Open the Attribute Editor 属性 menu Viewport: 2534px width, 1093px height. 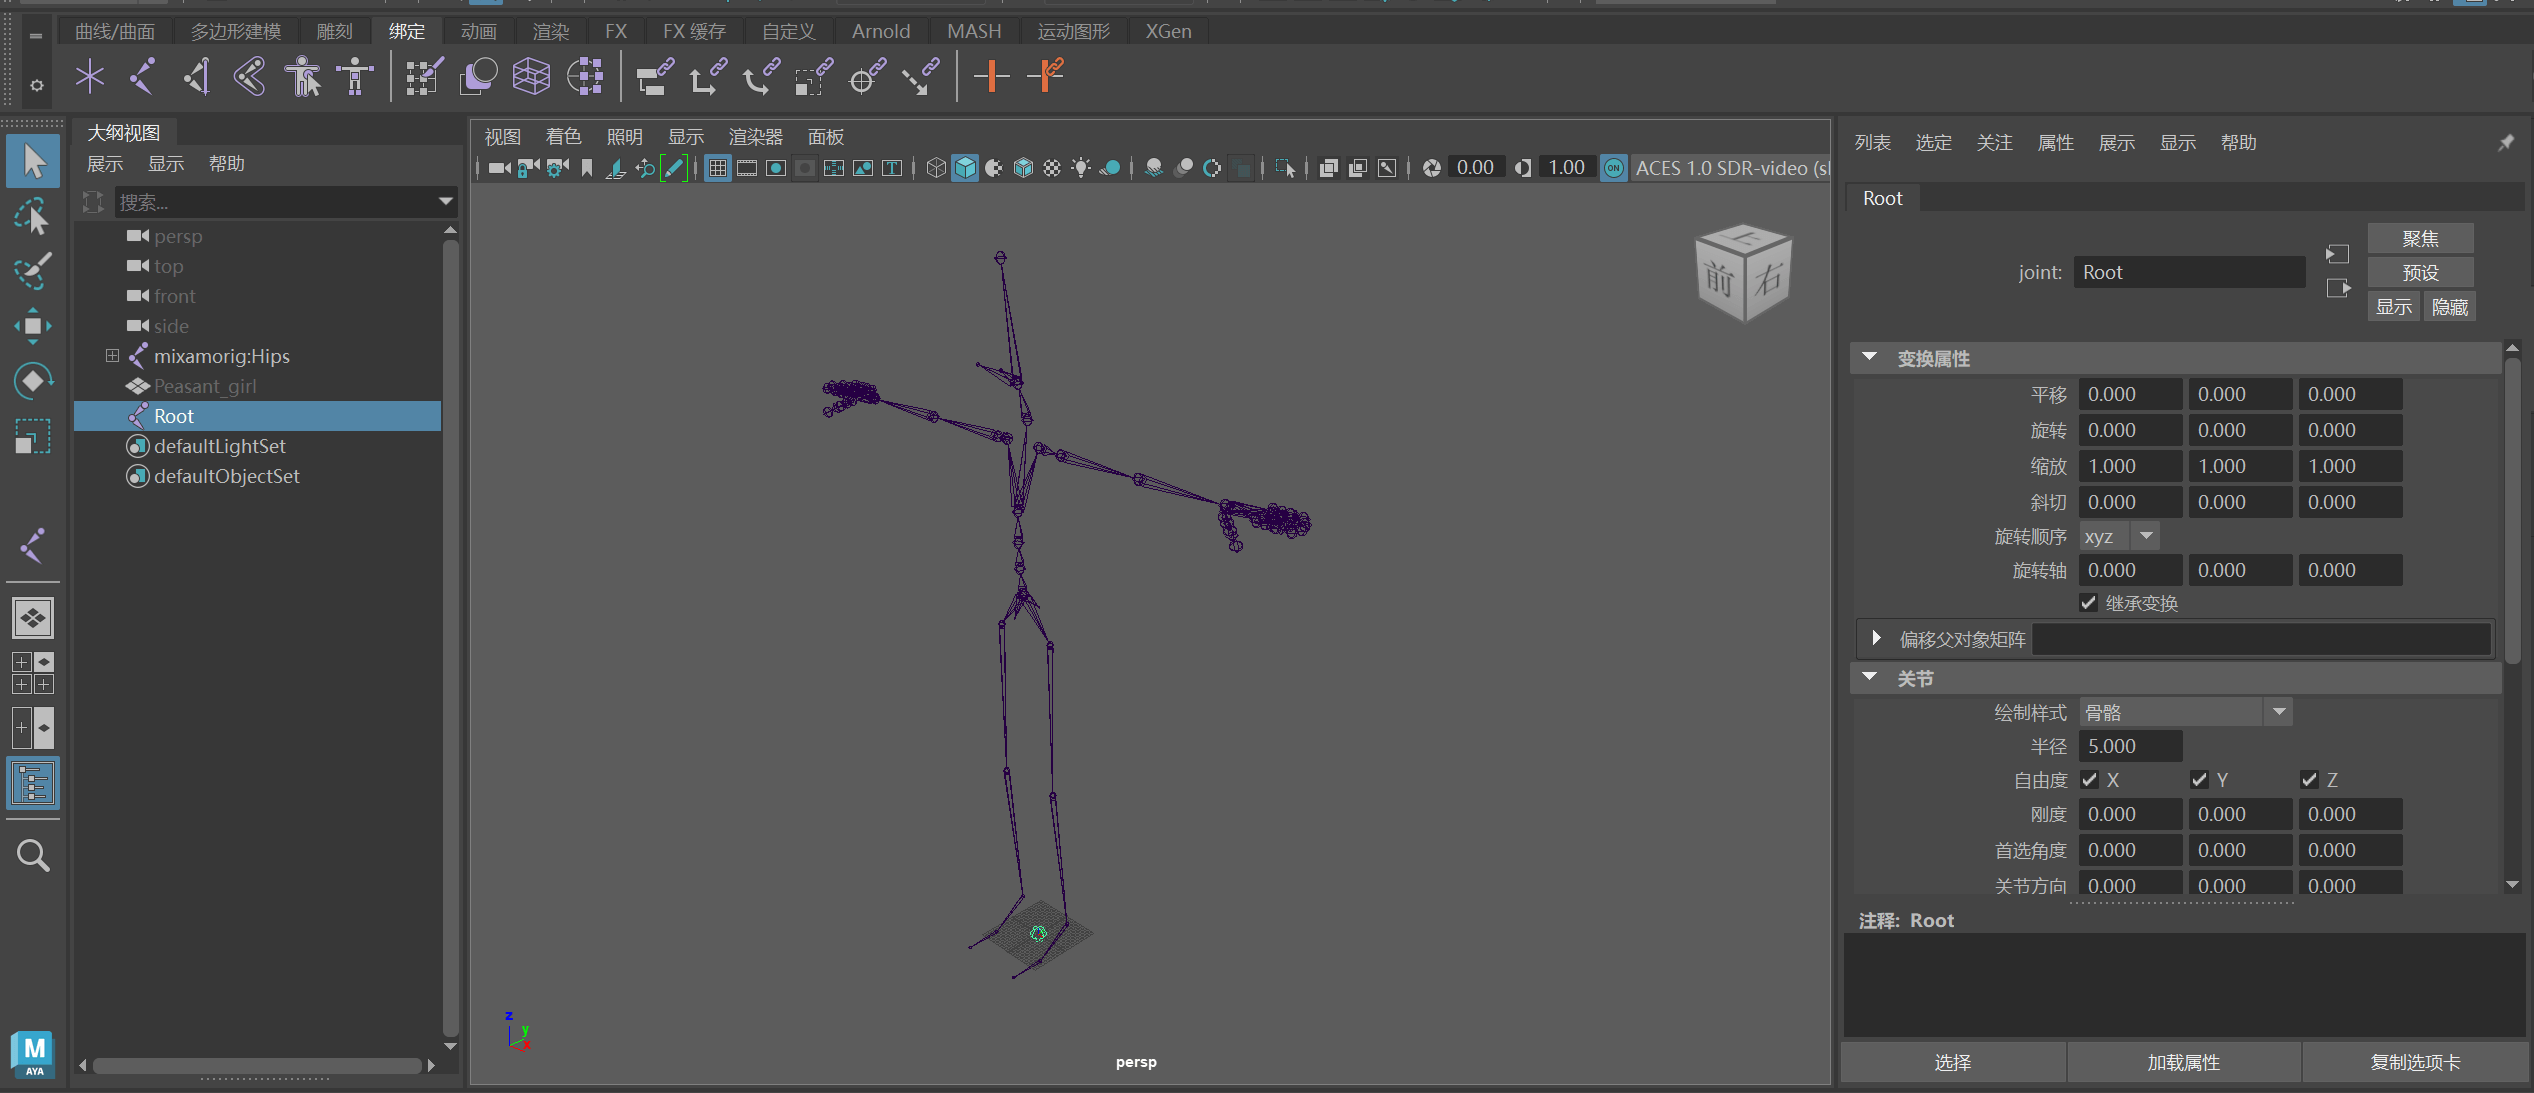[2055, 143]
